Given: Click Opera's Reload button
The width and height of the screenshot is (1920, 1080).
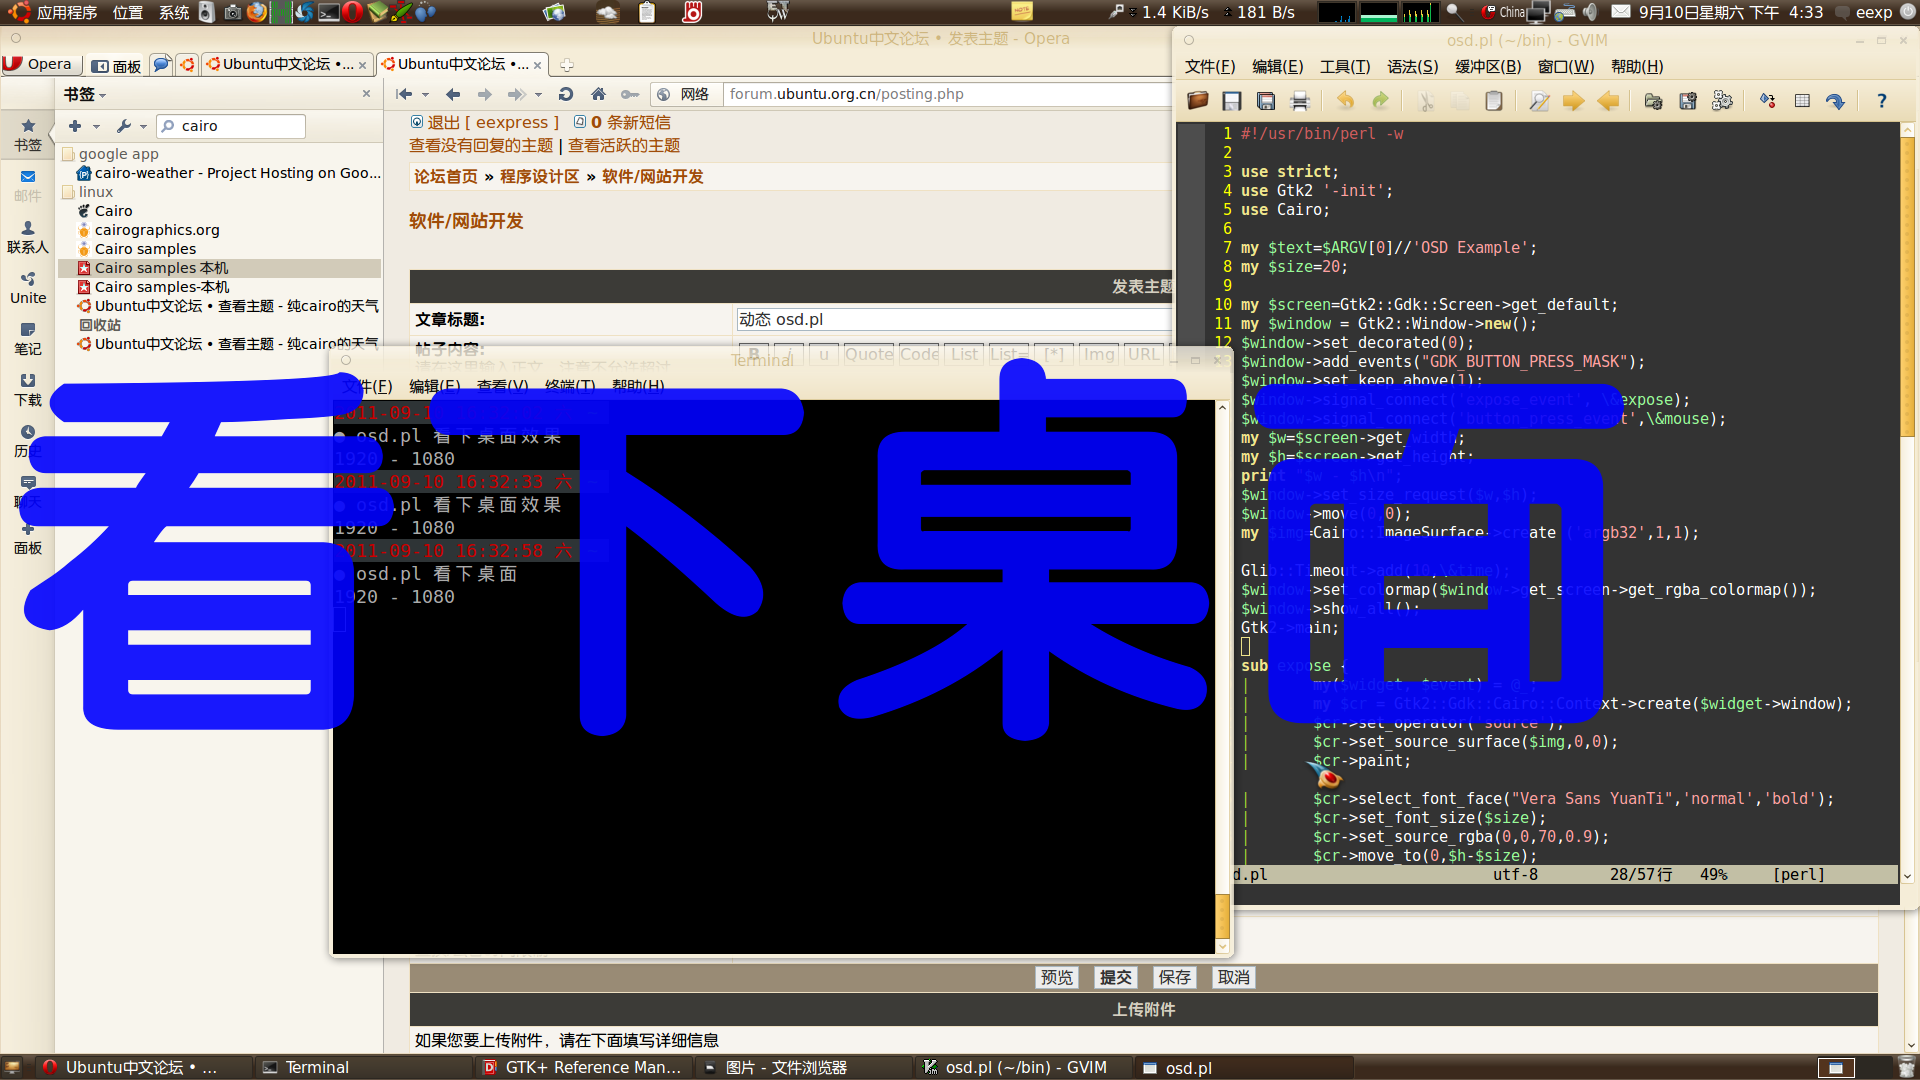Looking at the screenshot, I should tap(565, 94).
